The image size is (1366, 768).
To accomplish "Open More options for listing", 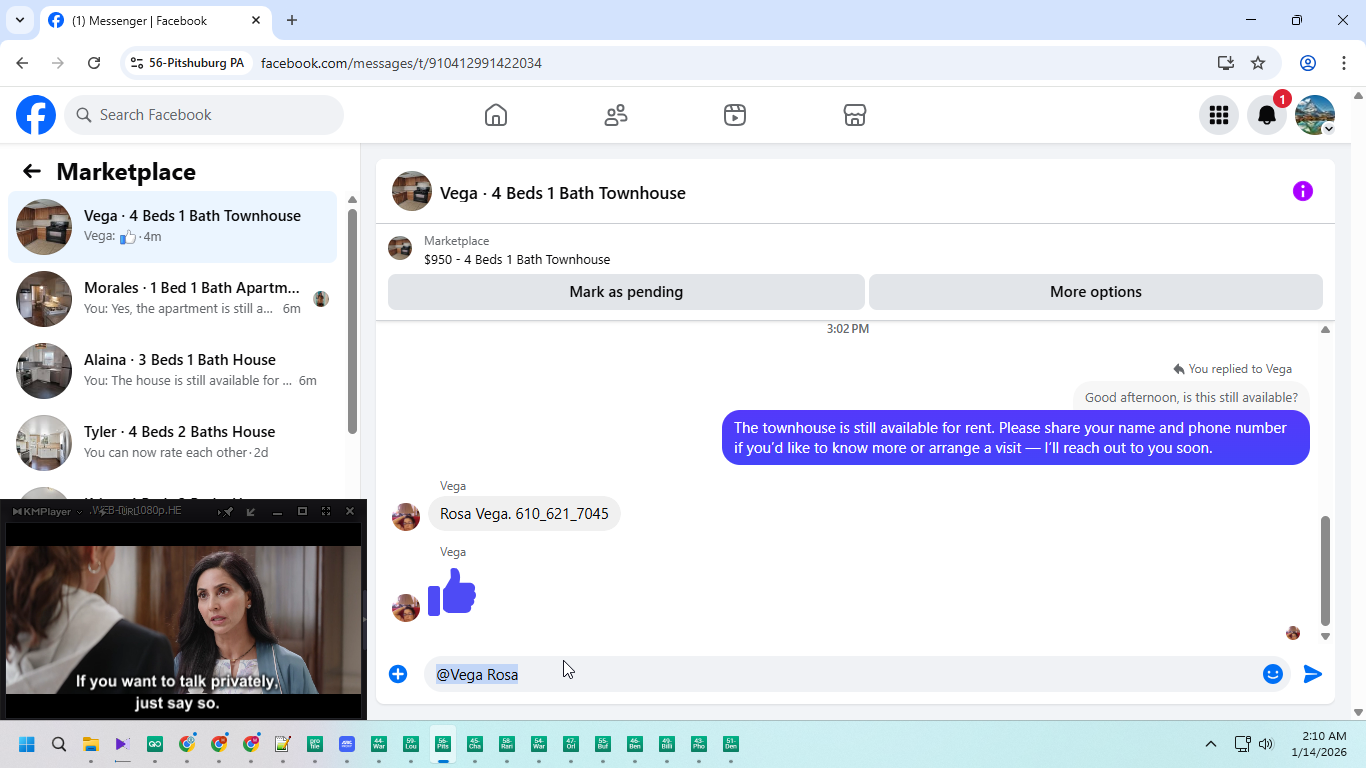I will coord(1096,292).
